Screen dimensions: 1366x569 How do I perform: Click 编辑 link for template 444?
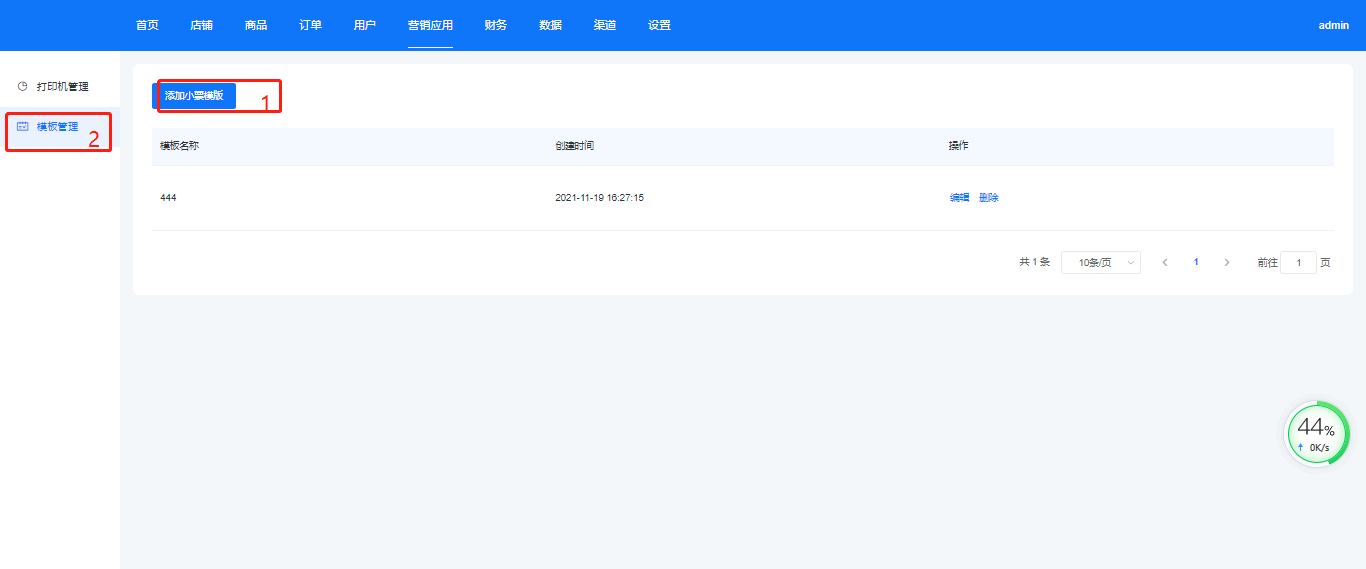[959, 198]
